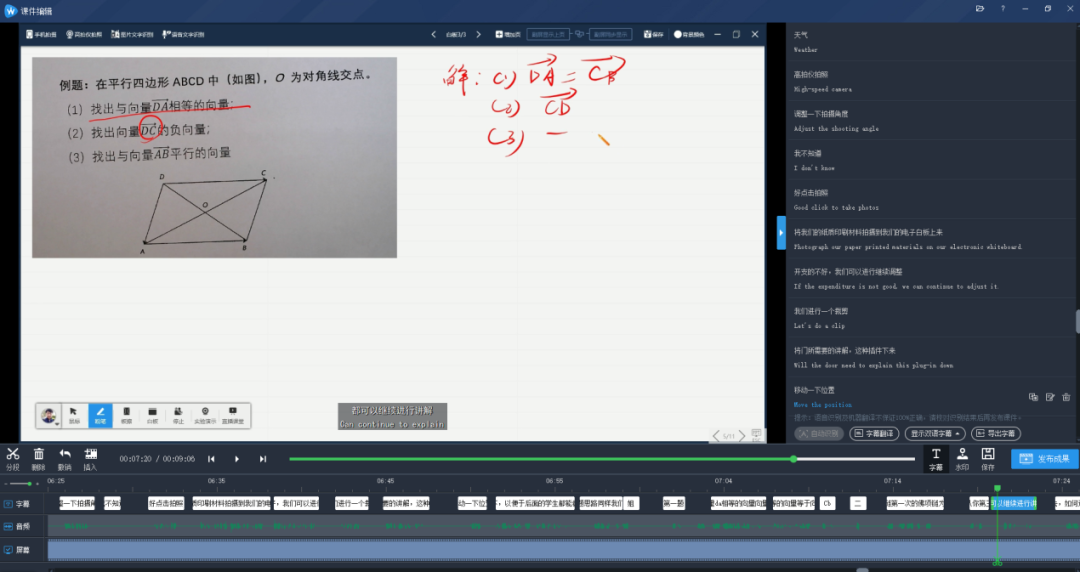This screenshot has width=1080, height=572.
Task: Click the 分段 split scissors tool
Action: tap(12, 458)
